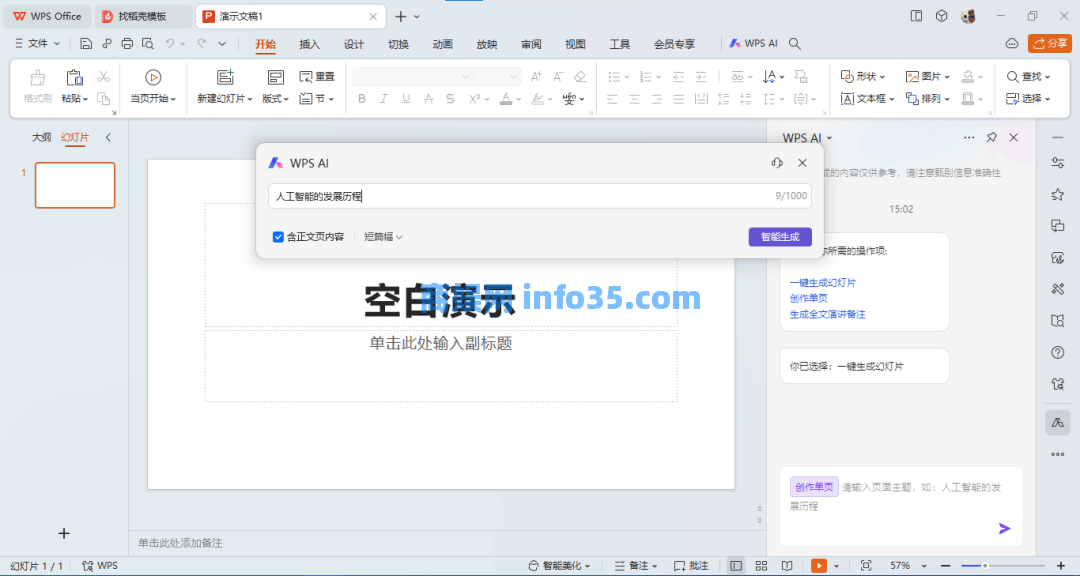Click the 批注 comment button in status bar
Viewport: 1080px width, 576px height.
point(691,566)
